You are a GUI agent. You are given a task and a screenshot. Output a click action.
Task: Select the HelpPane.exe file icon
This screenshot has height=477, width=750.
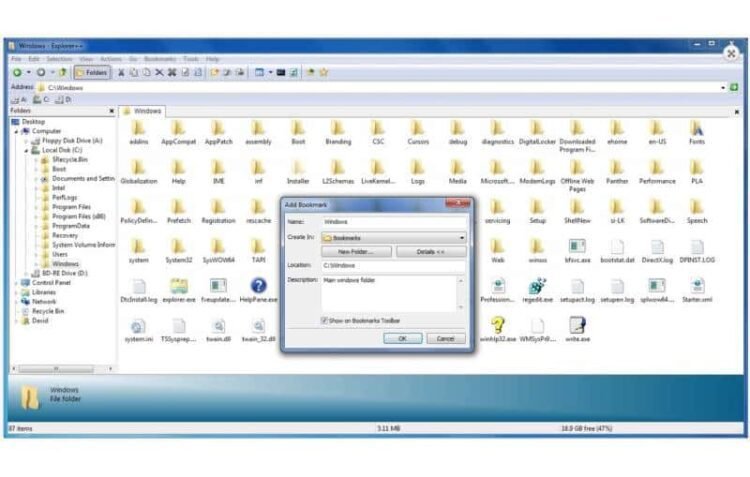tap(258, 290)
